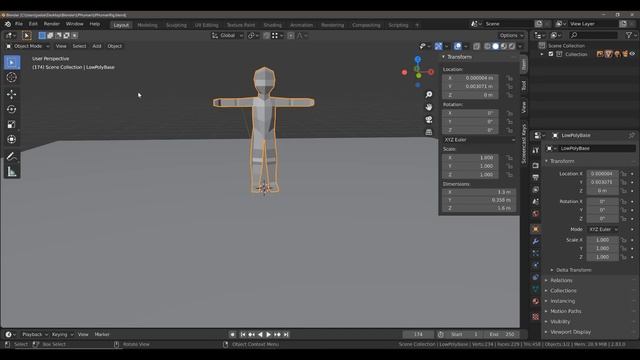Open the Global orientation dropdown

point(227,36)
